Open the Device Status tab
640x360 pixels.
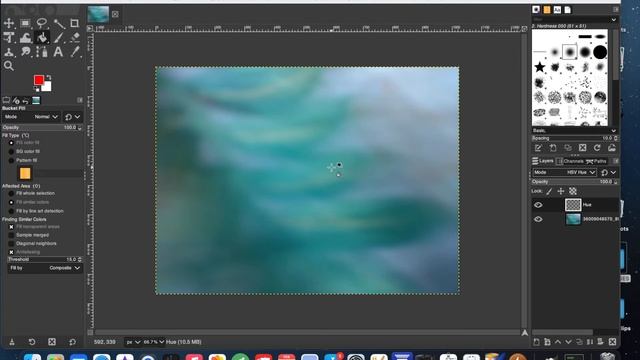16,100
